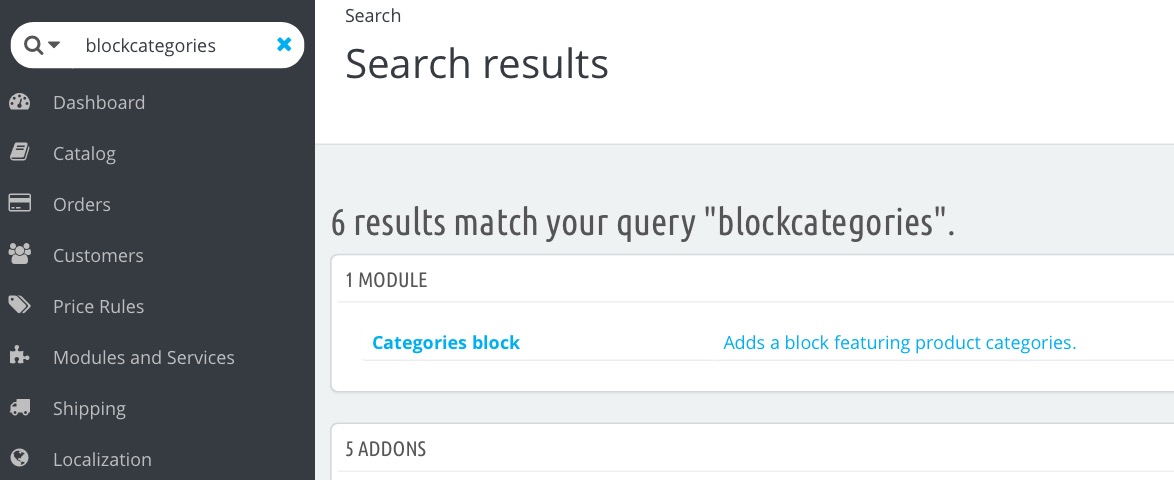Click the Customers people icon
The height and width of the screenshot is (480, 1174).
tap(19, 255)
